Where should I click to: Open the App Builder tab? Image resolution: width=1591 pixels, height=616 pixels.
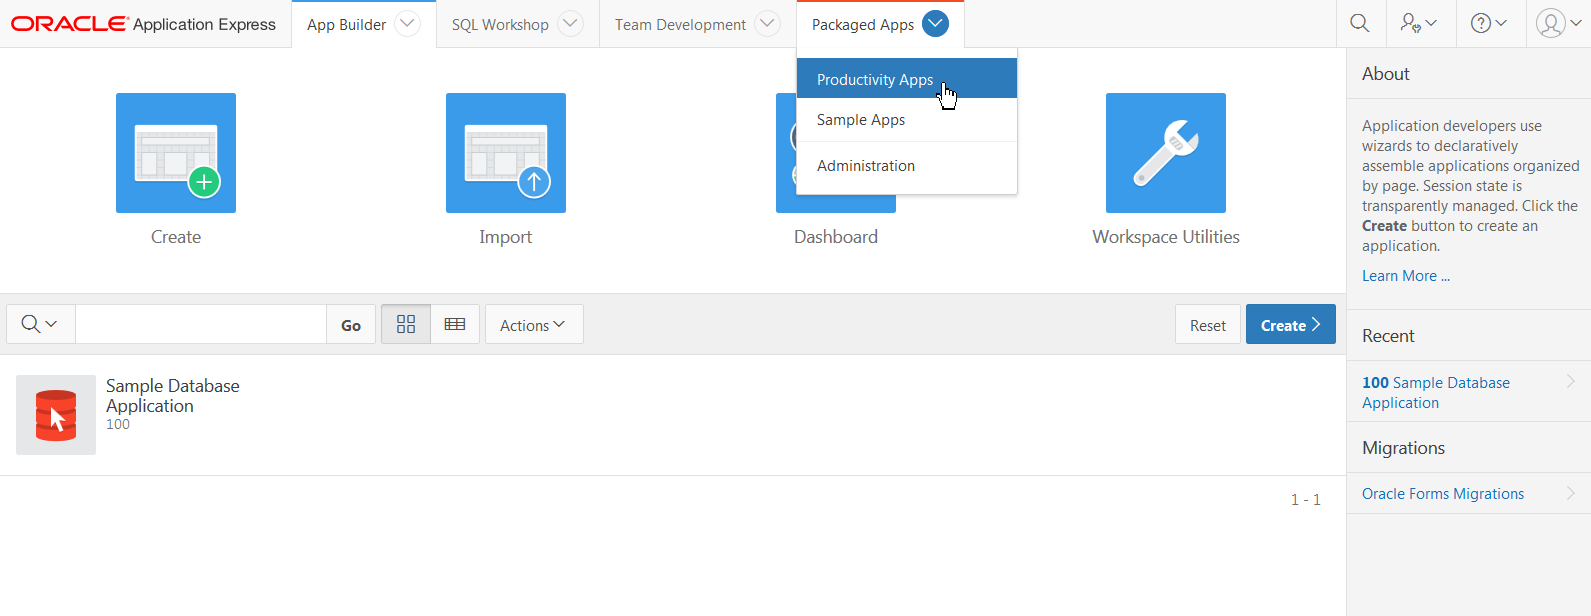click(346, 24)
